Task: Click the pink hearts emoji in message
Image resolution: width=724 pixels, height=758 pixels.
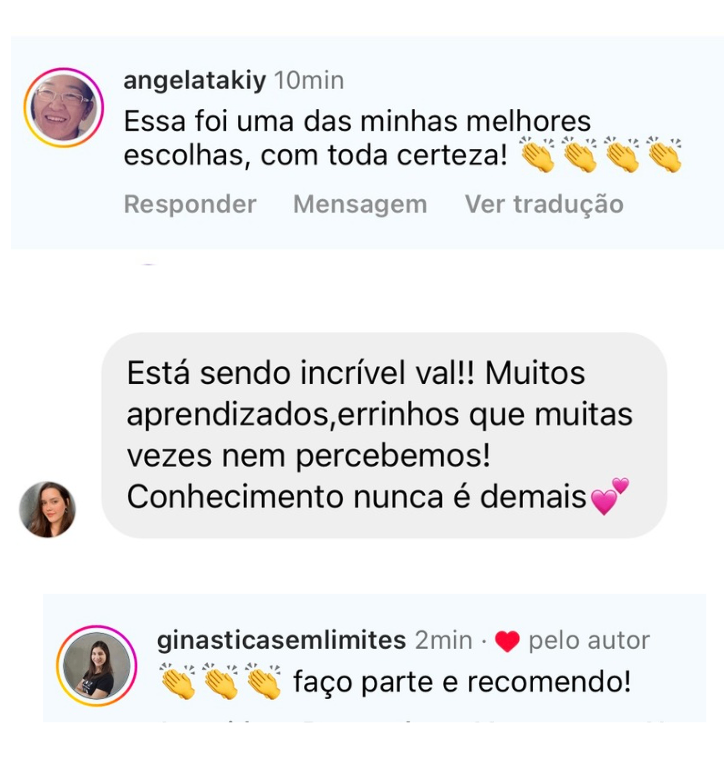Action: tap(610, 496)
